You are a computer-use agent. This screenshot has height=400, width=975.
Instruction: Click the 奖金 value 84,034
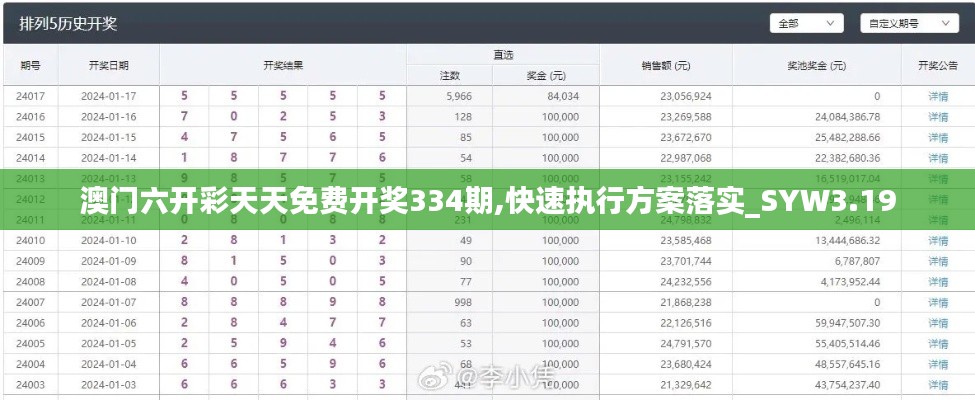pyautogui.click(x=563, y=96)
